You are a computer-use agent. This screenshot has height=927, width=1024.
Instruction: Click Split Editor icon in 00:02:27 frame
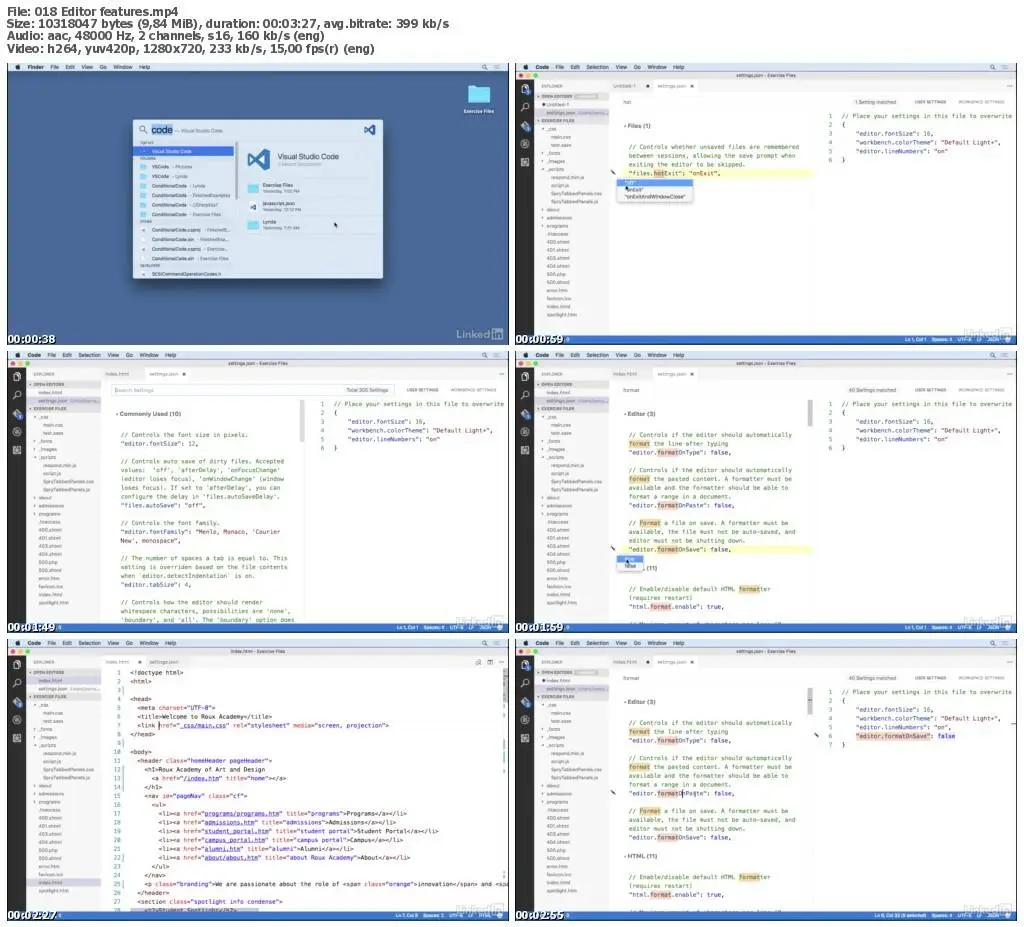(x=490, y=662)
